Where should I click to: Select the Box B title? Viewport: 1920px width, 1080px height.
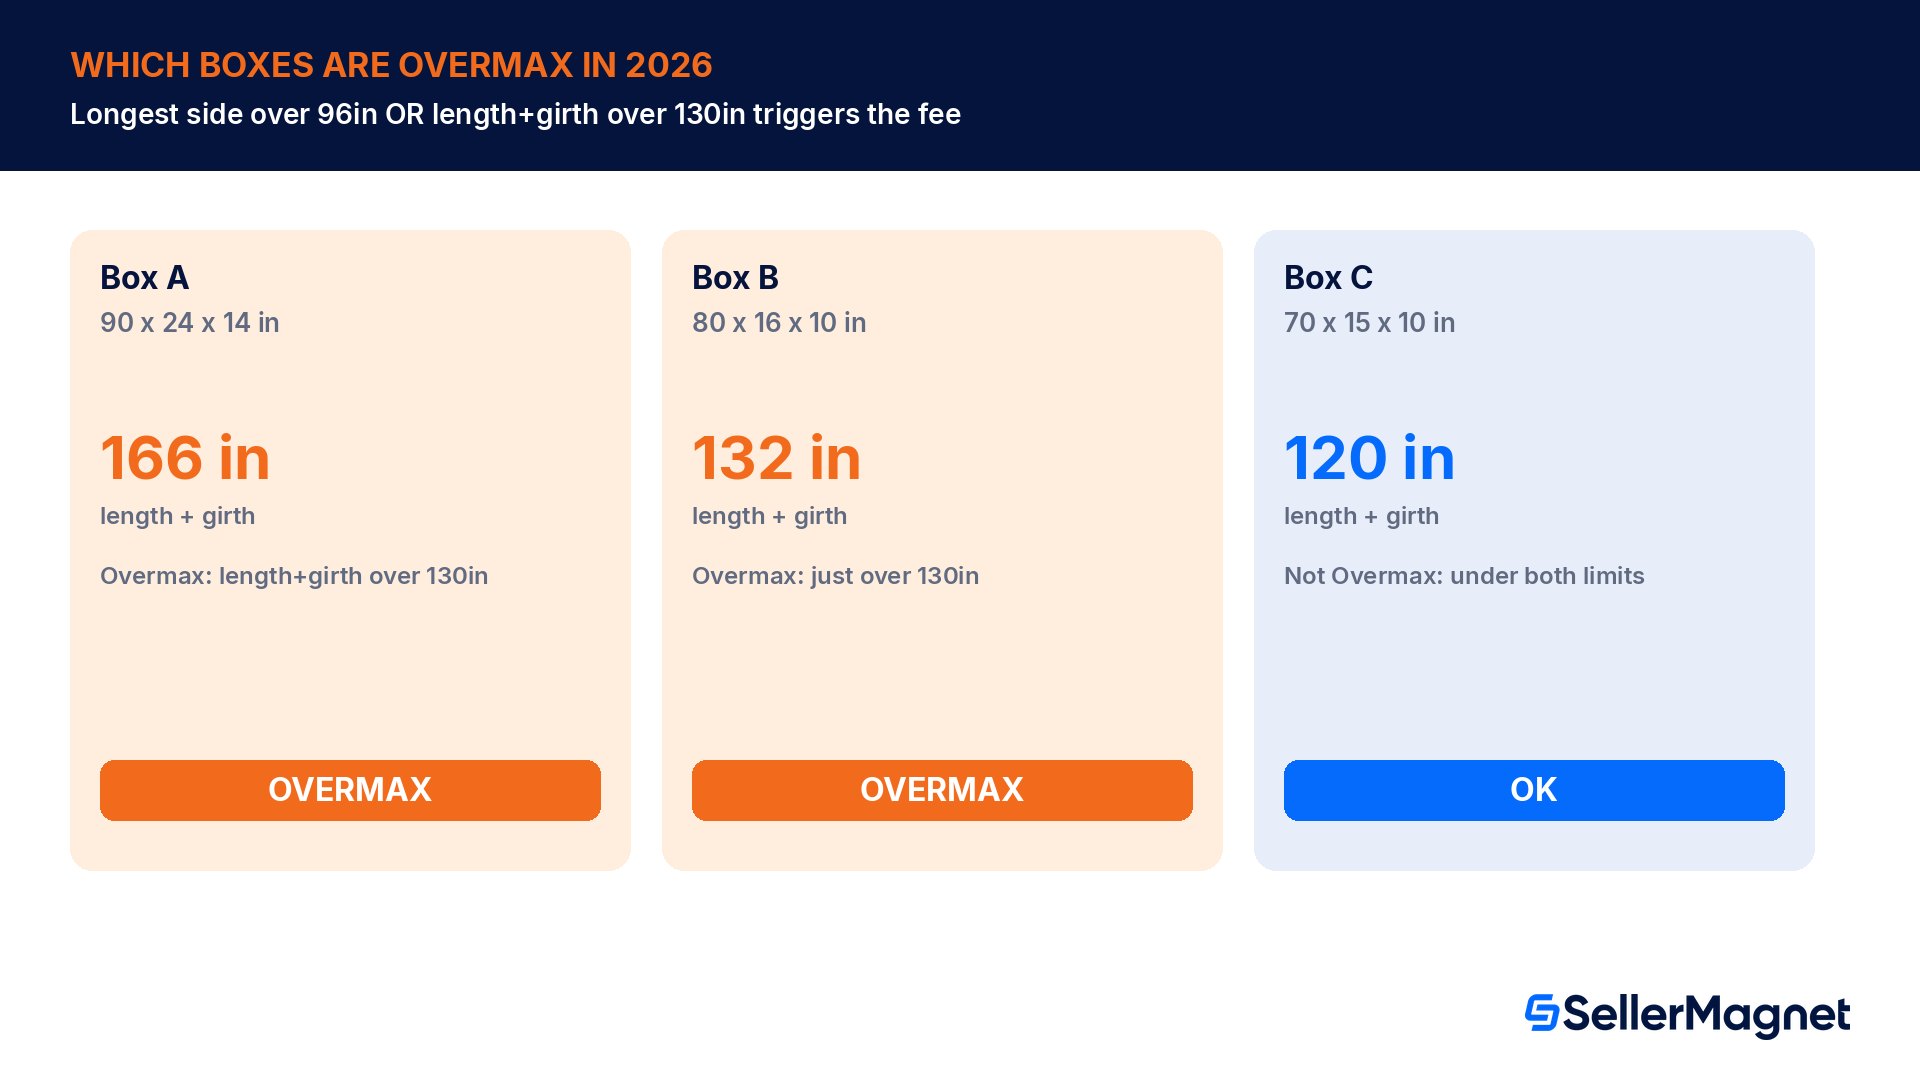735,277
